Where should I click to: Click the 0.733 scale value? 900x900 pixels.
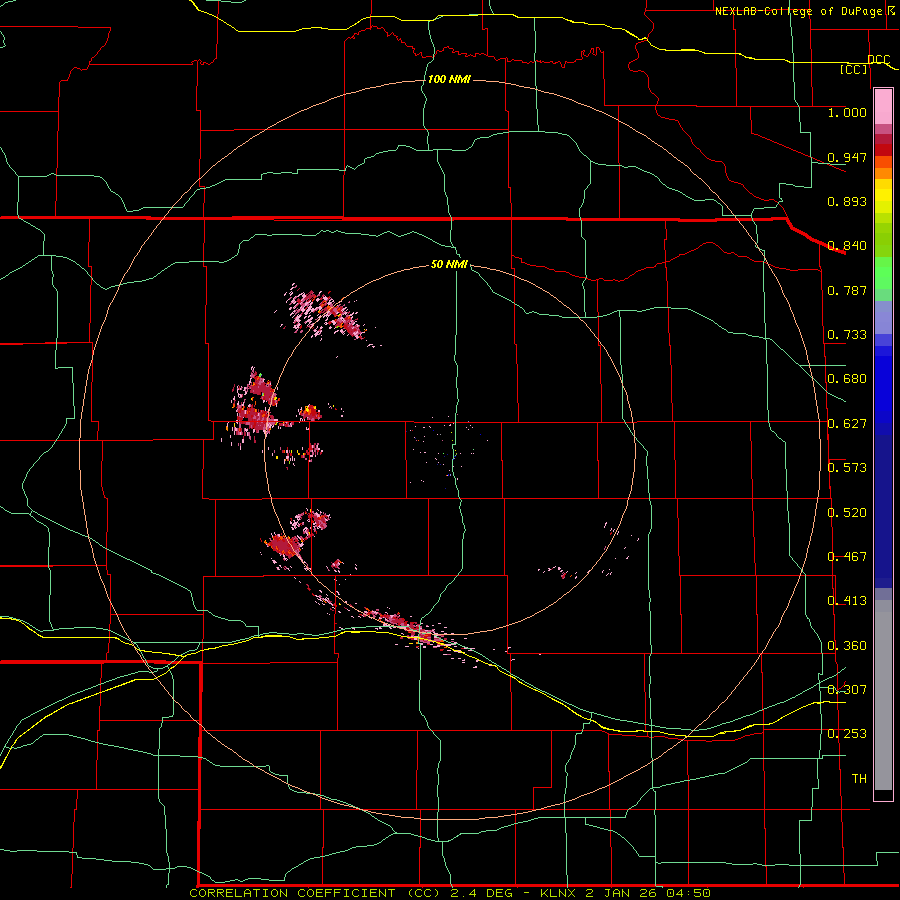pos(847,335)
